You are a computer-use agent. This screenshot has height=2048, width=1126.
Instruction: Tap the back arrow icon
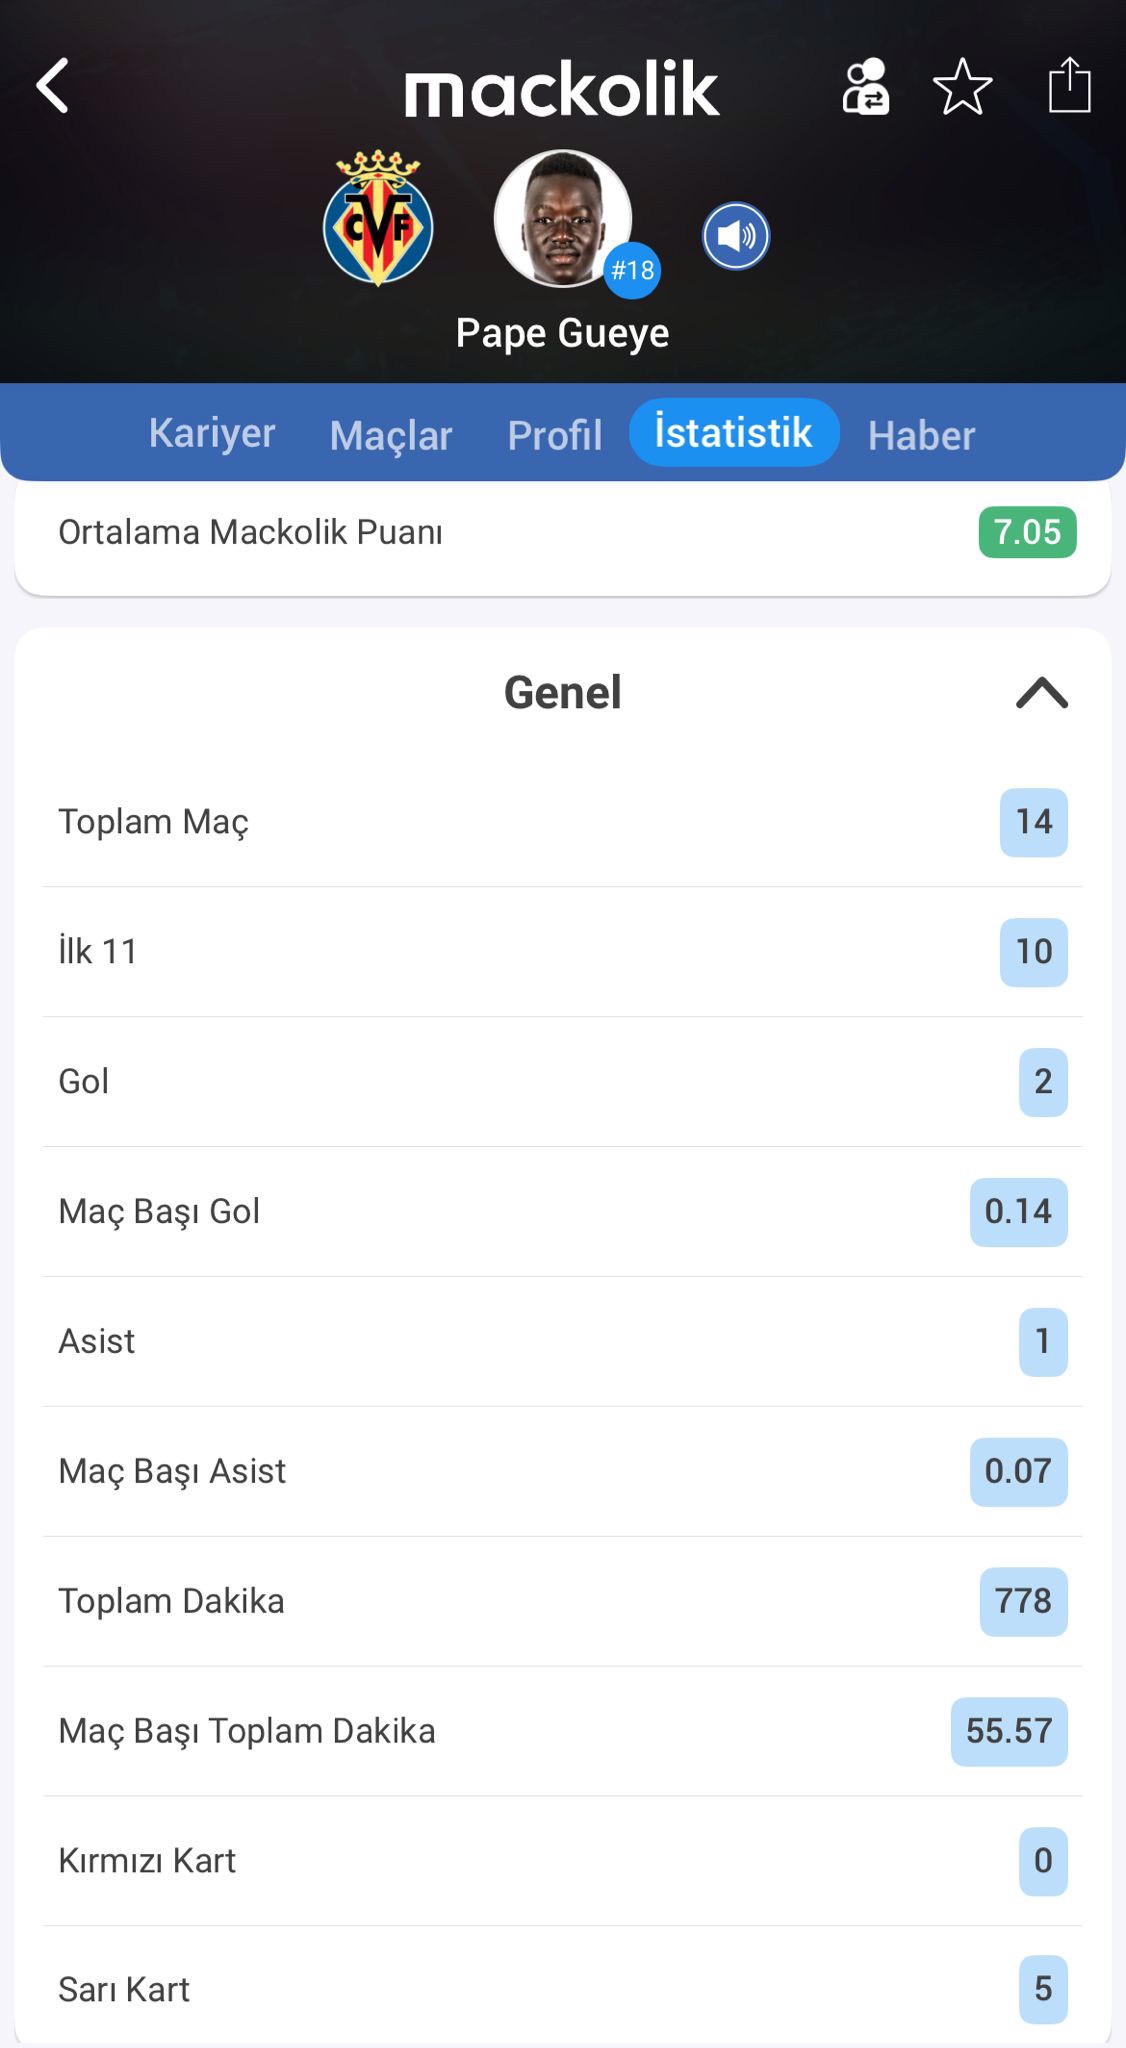53,86
